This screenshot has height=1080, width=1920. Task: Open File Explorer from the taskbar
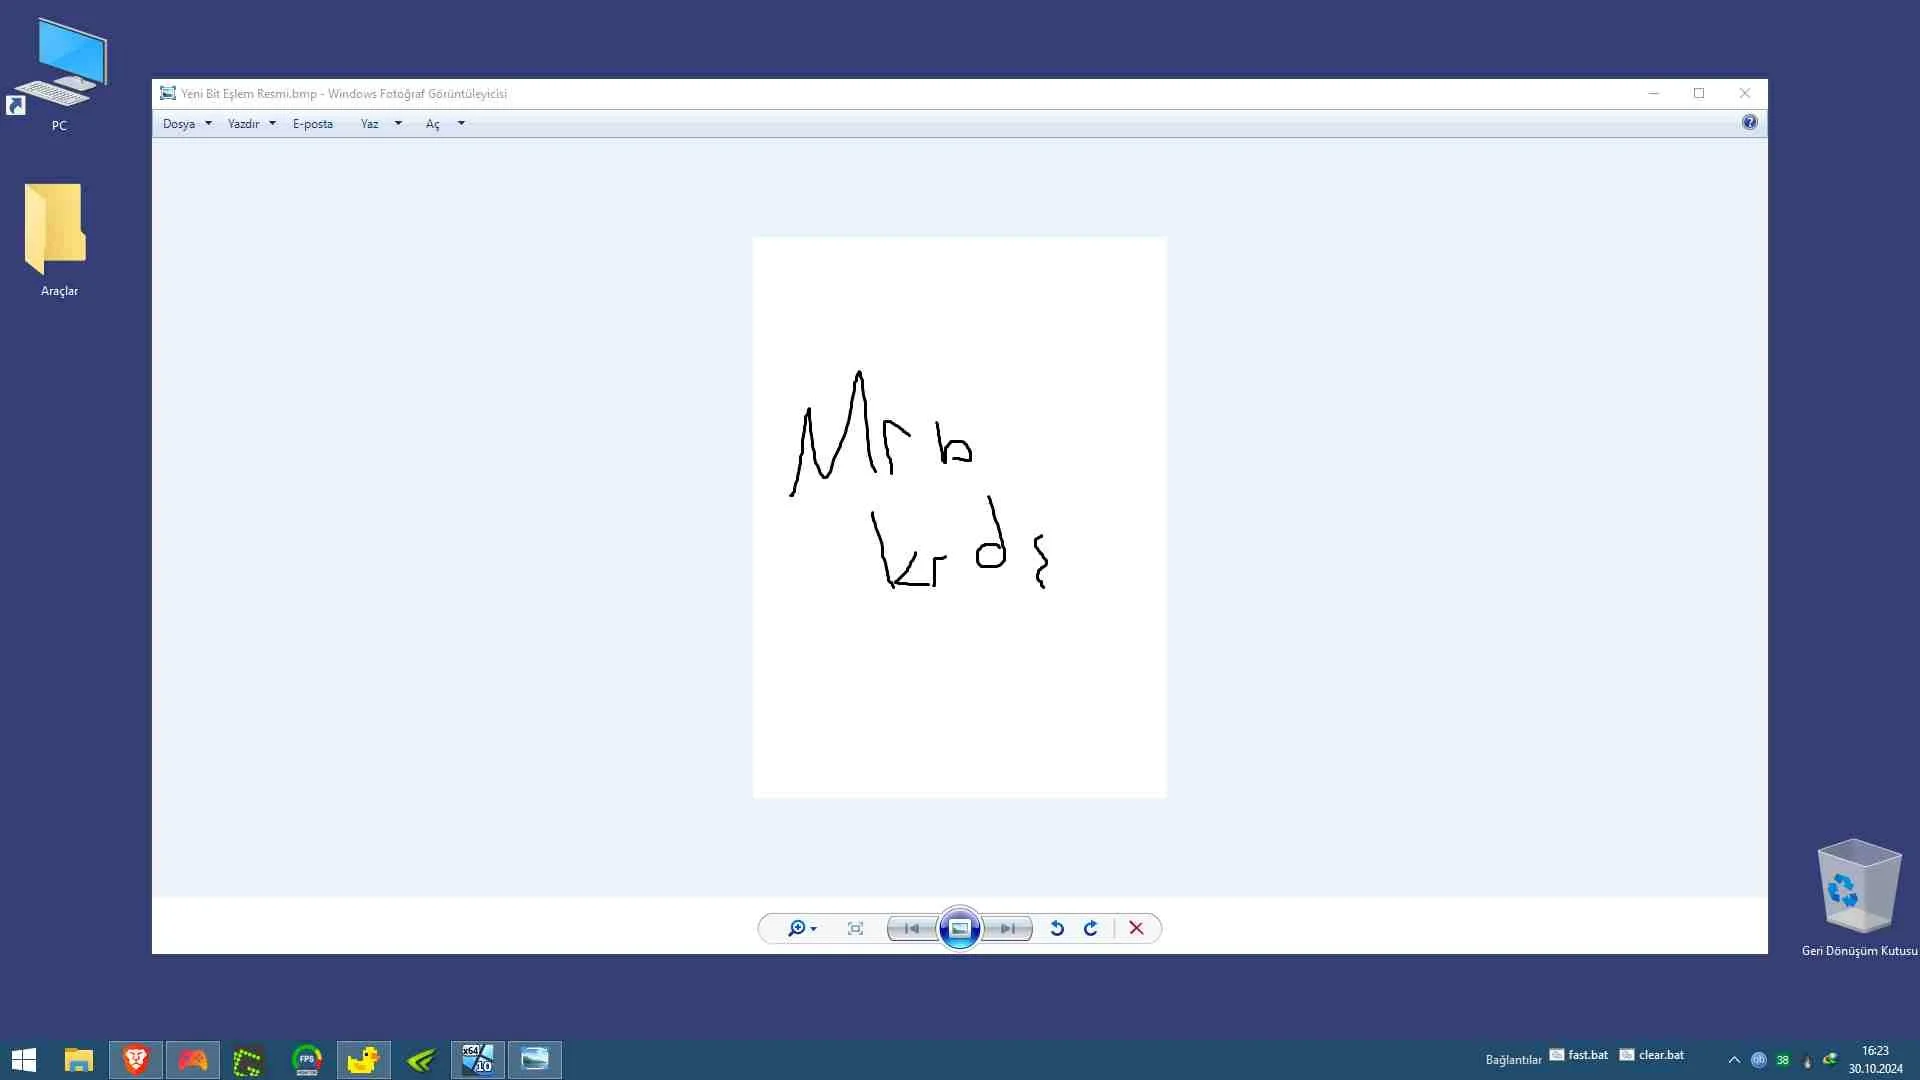(x=79, y=1060)
